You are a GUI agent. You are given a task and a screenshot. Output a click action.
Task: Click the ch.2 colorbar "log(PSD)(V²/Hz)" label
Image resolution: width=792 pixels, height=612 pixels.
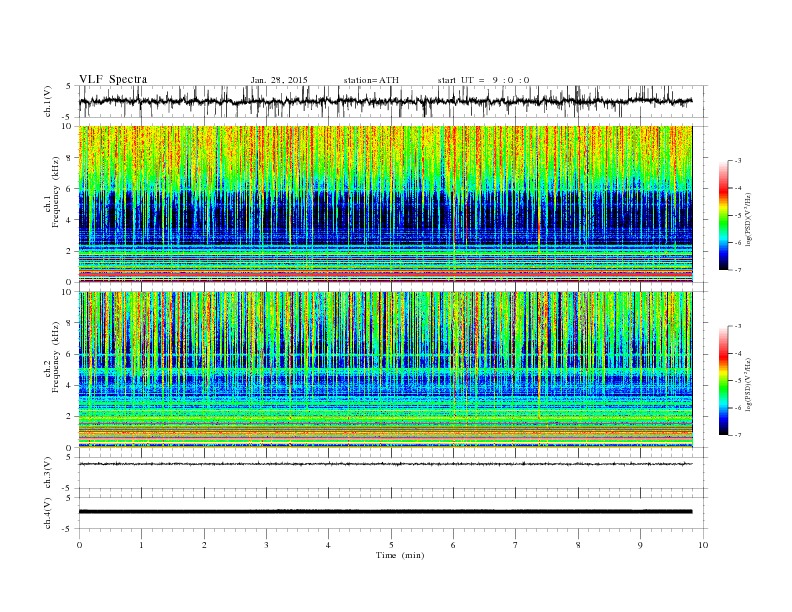(x=748, y=385)
